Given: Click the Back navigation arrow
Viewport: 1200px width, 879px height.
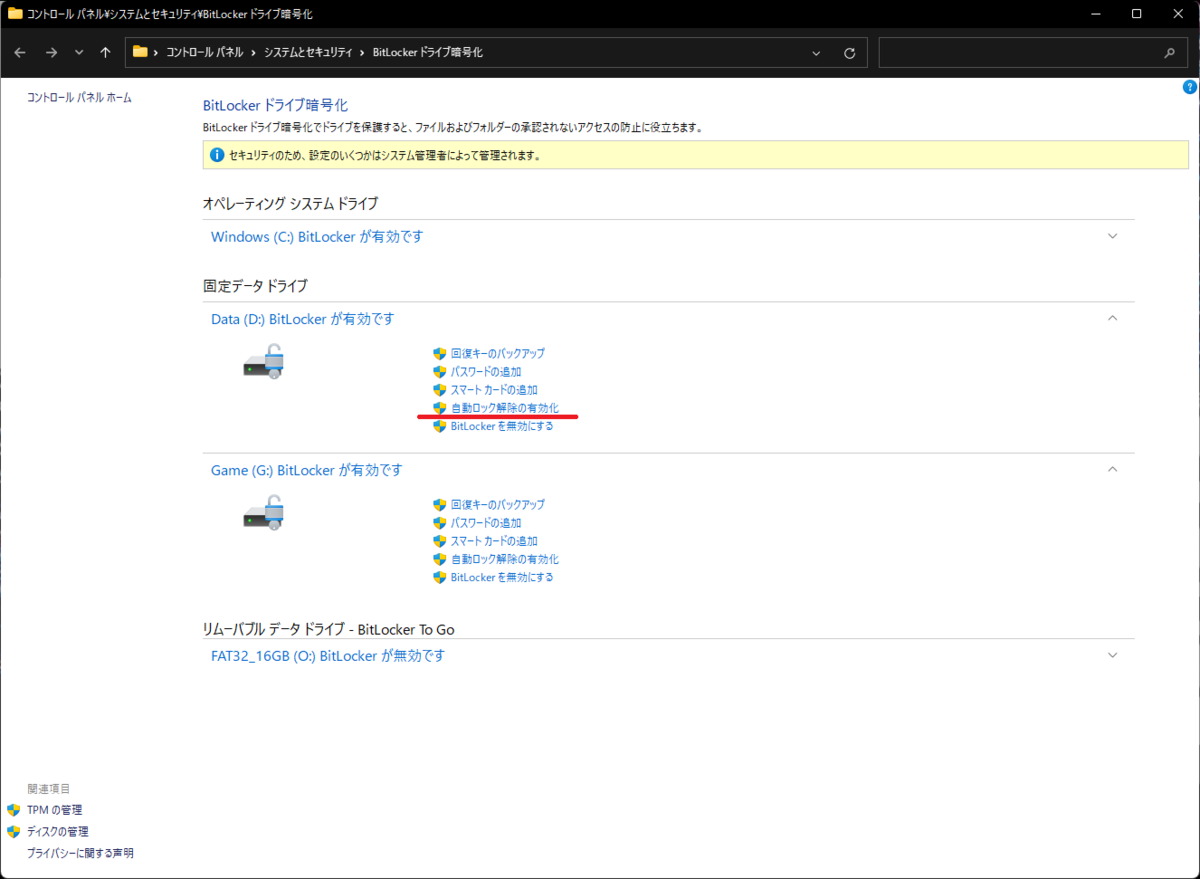Looking at the screenshot, I should click(20, 52).
